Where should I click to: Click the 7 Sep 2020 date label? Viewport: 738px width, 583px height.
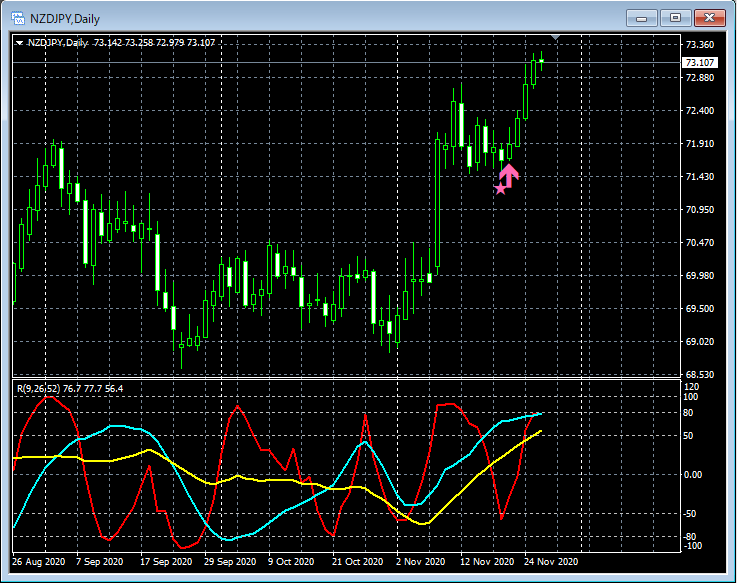[x=99, y=562]
